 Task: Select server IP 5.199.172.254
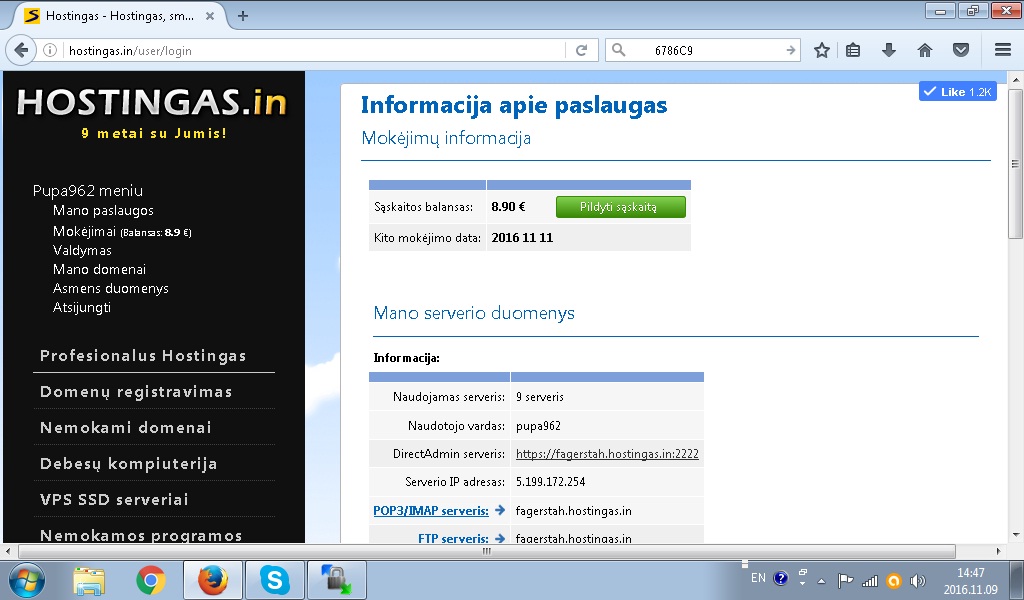click(551, 482)
